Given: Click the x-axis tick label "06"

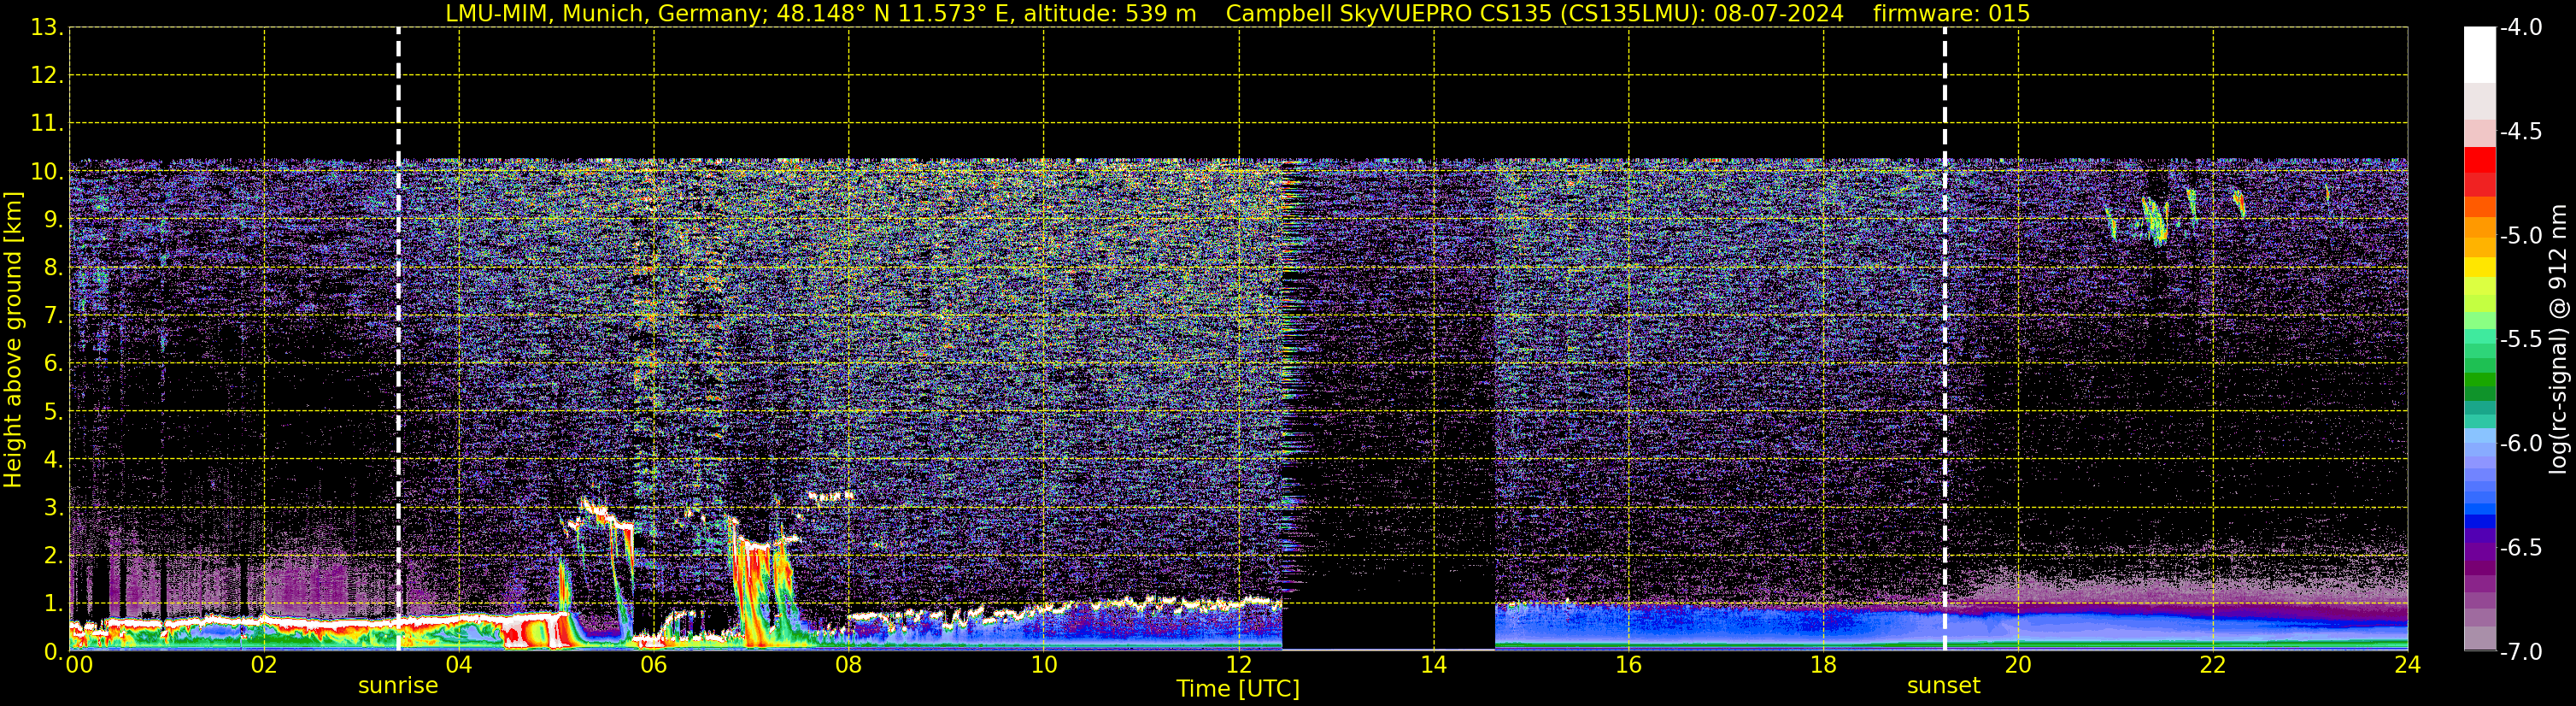Looking at the screenshot, I should [x=654, y=666].
